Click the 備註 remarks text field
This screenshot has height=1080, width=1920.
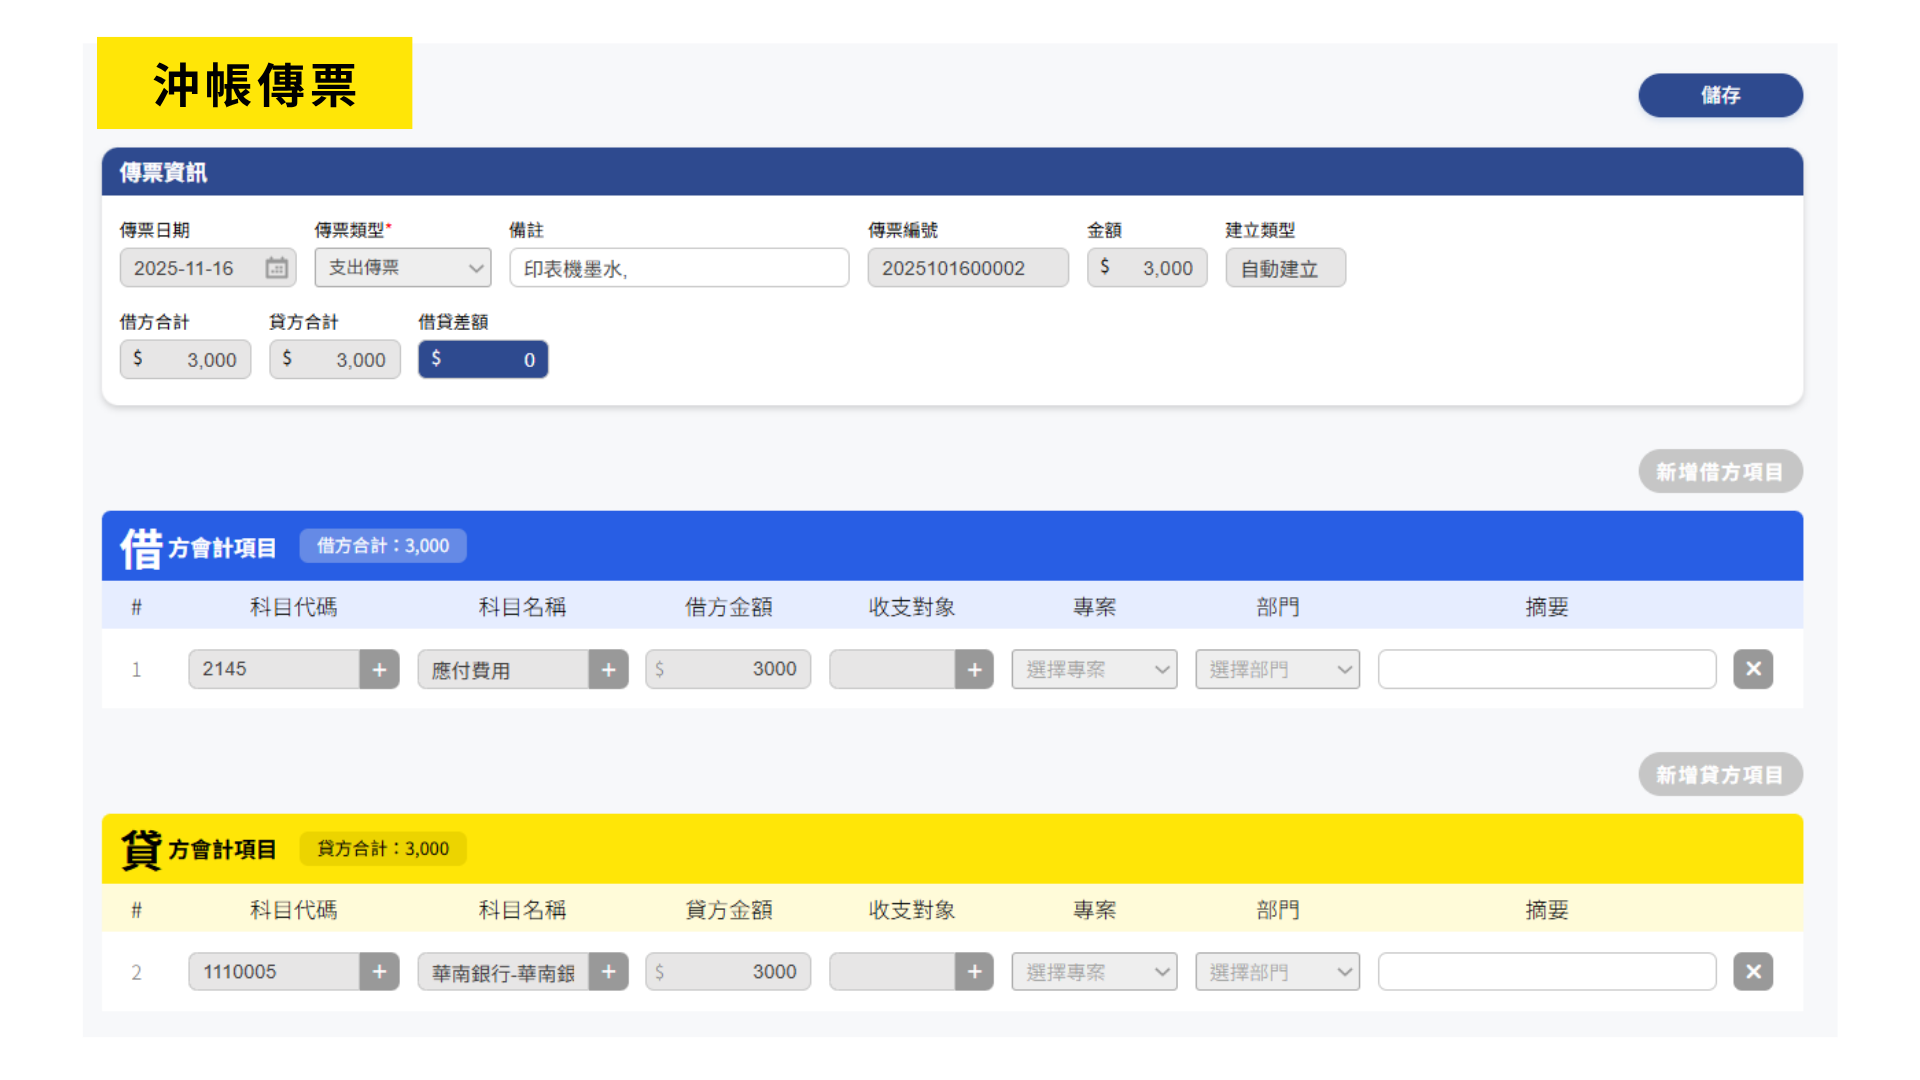point(679,268)
